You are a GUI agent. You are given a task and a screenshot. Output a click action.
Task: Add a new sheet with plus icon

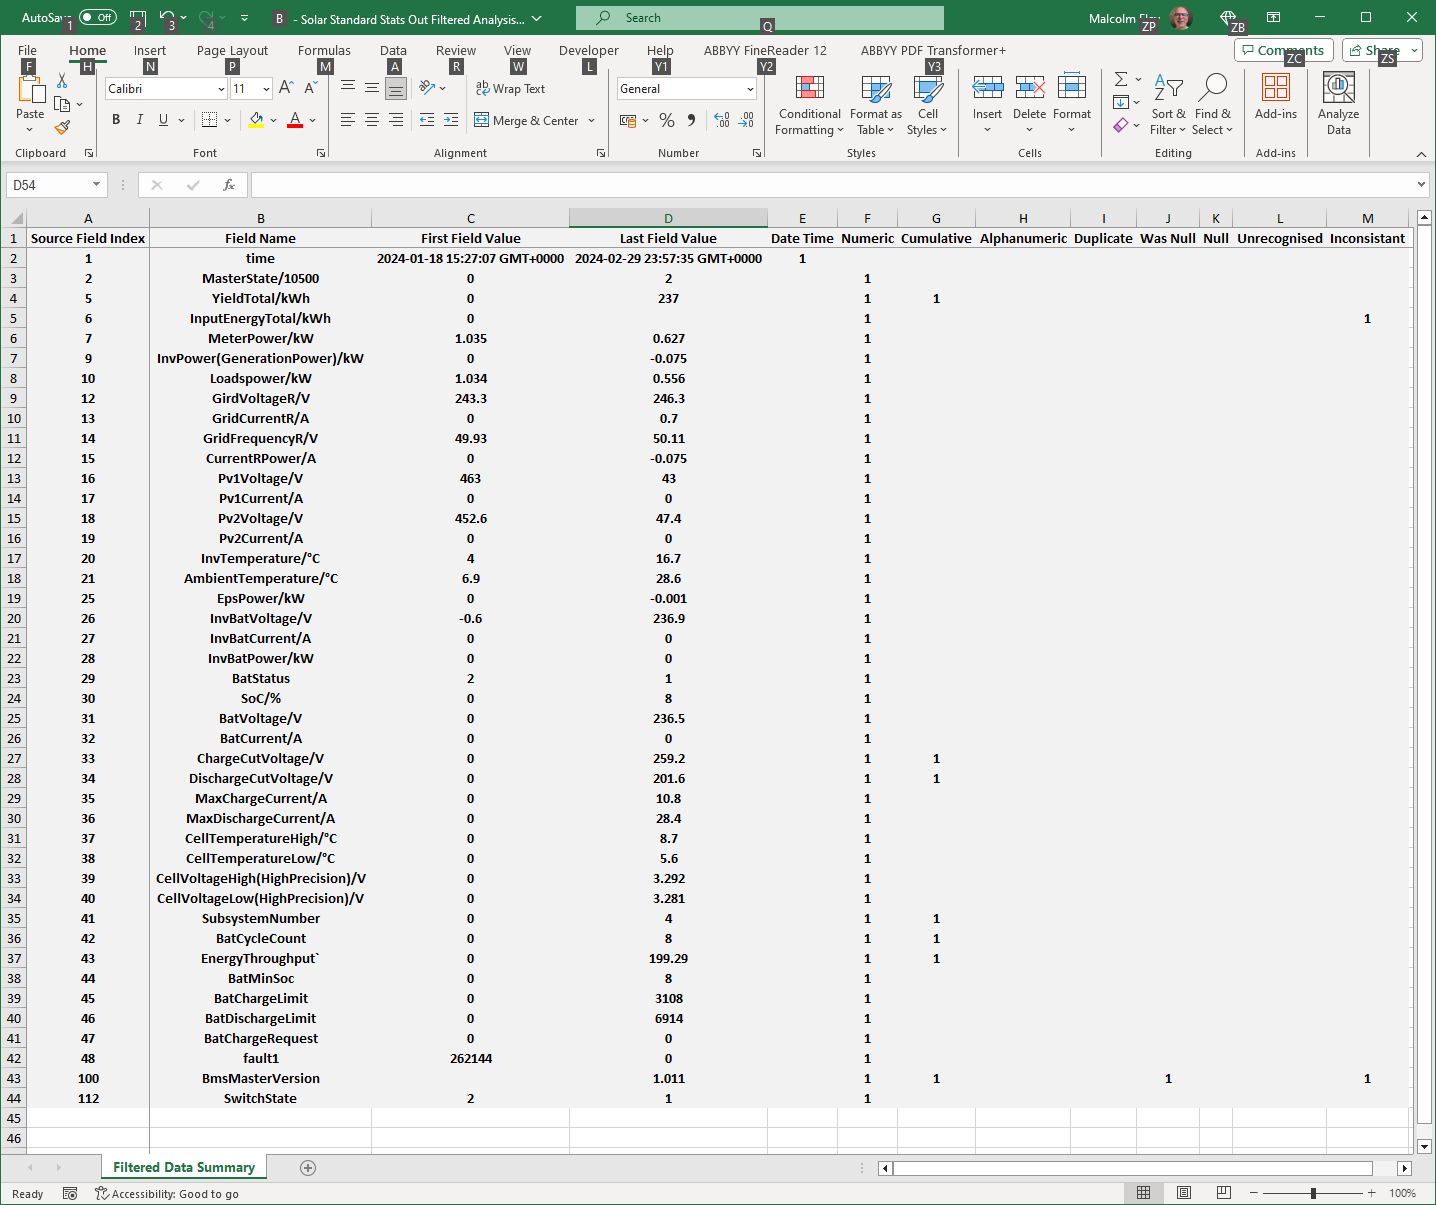[308, 1168]
